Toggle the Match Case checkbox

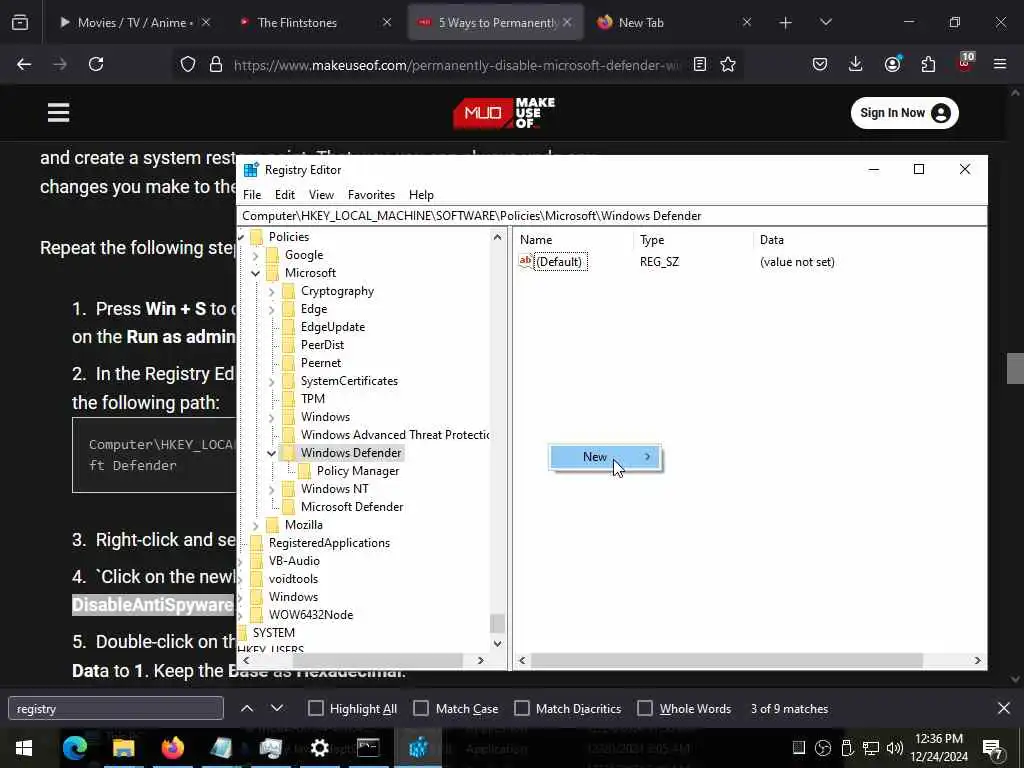click(x=421, y=709)
